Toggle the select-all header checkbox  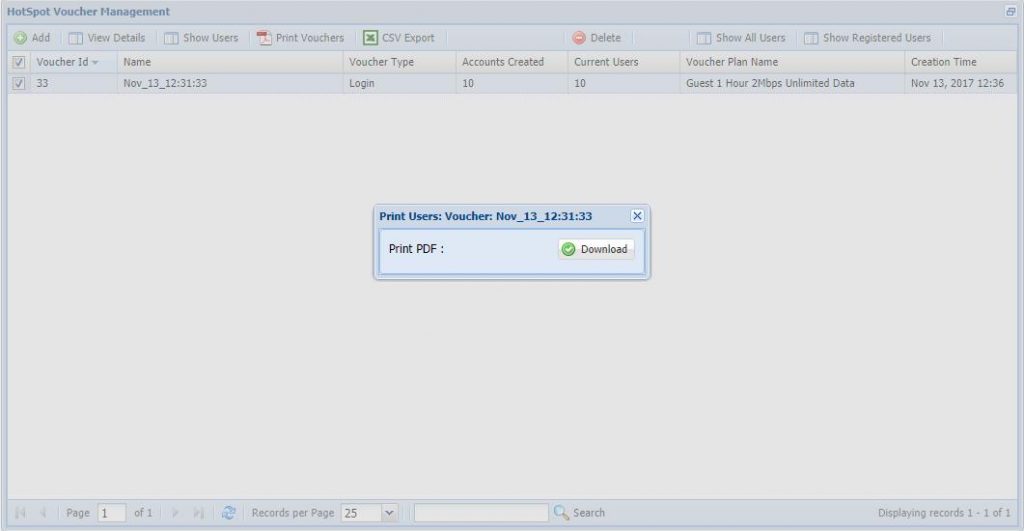(19, 62)
